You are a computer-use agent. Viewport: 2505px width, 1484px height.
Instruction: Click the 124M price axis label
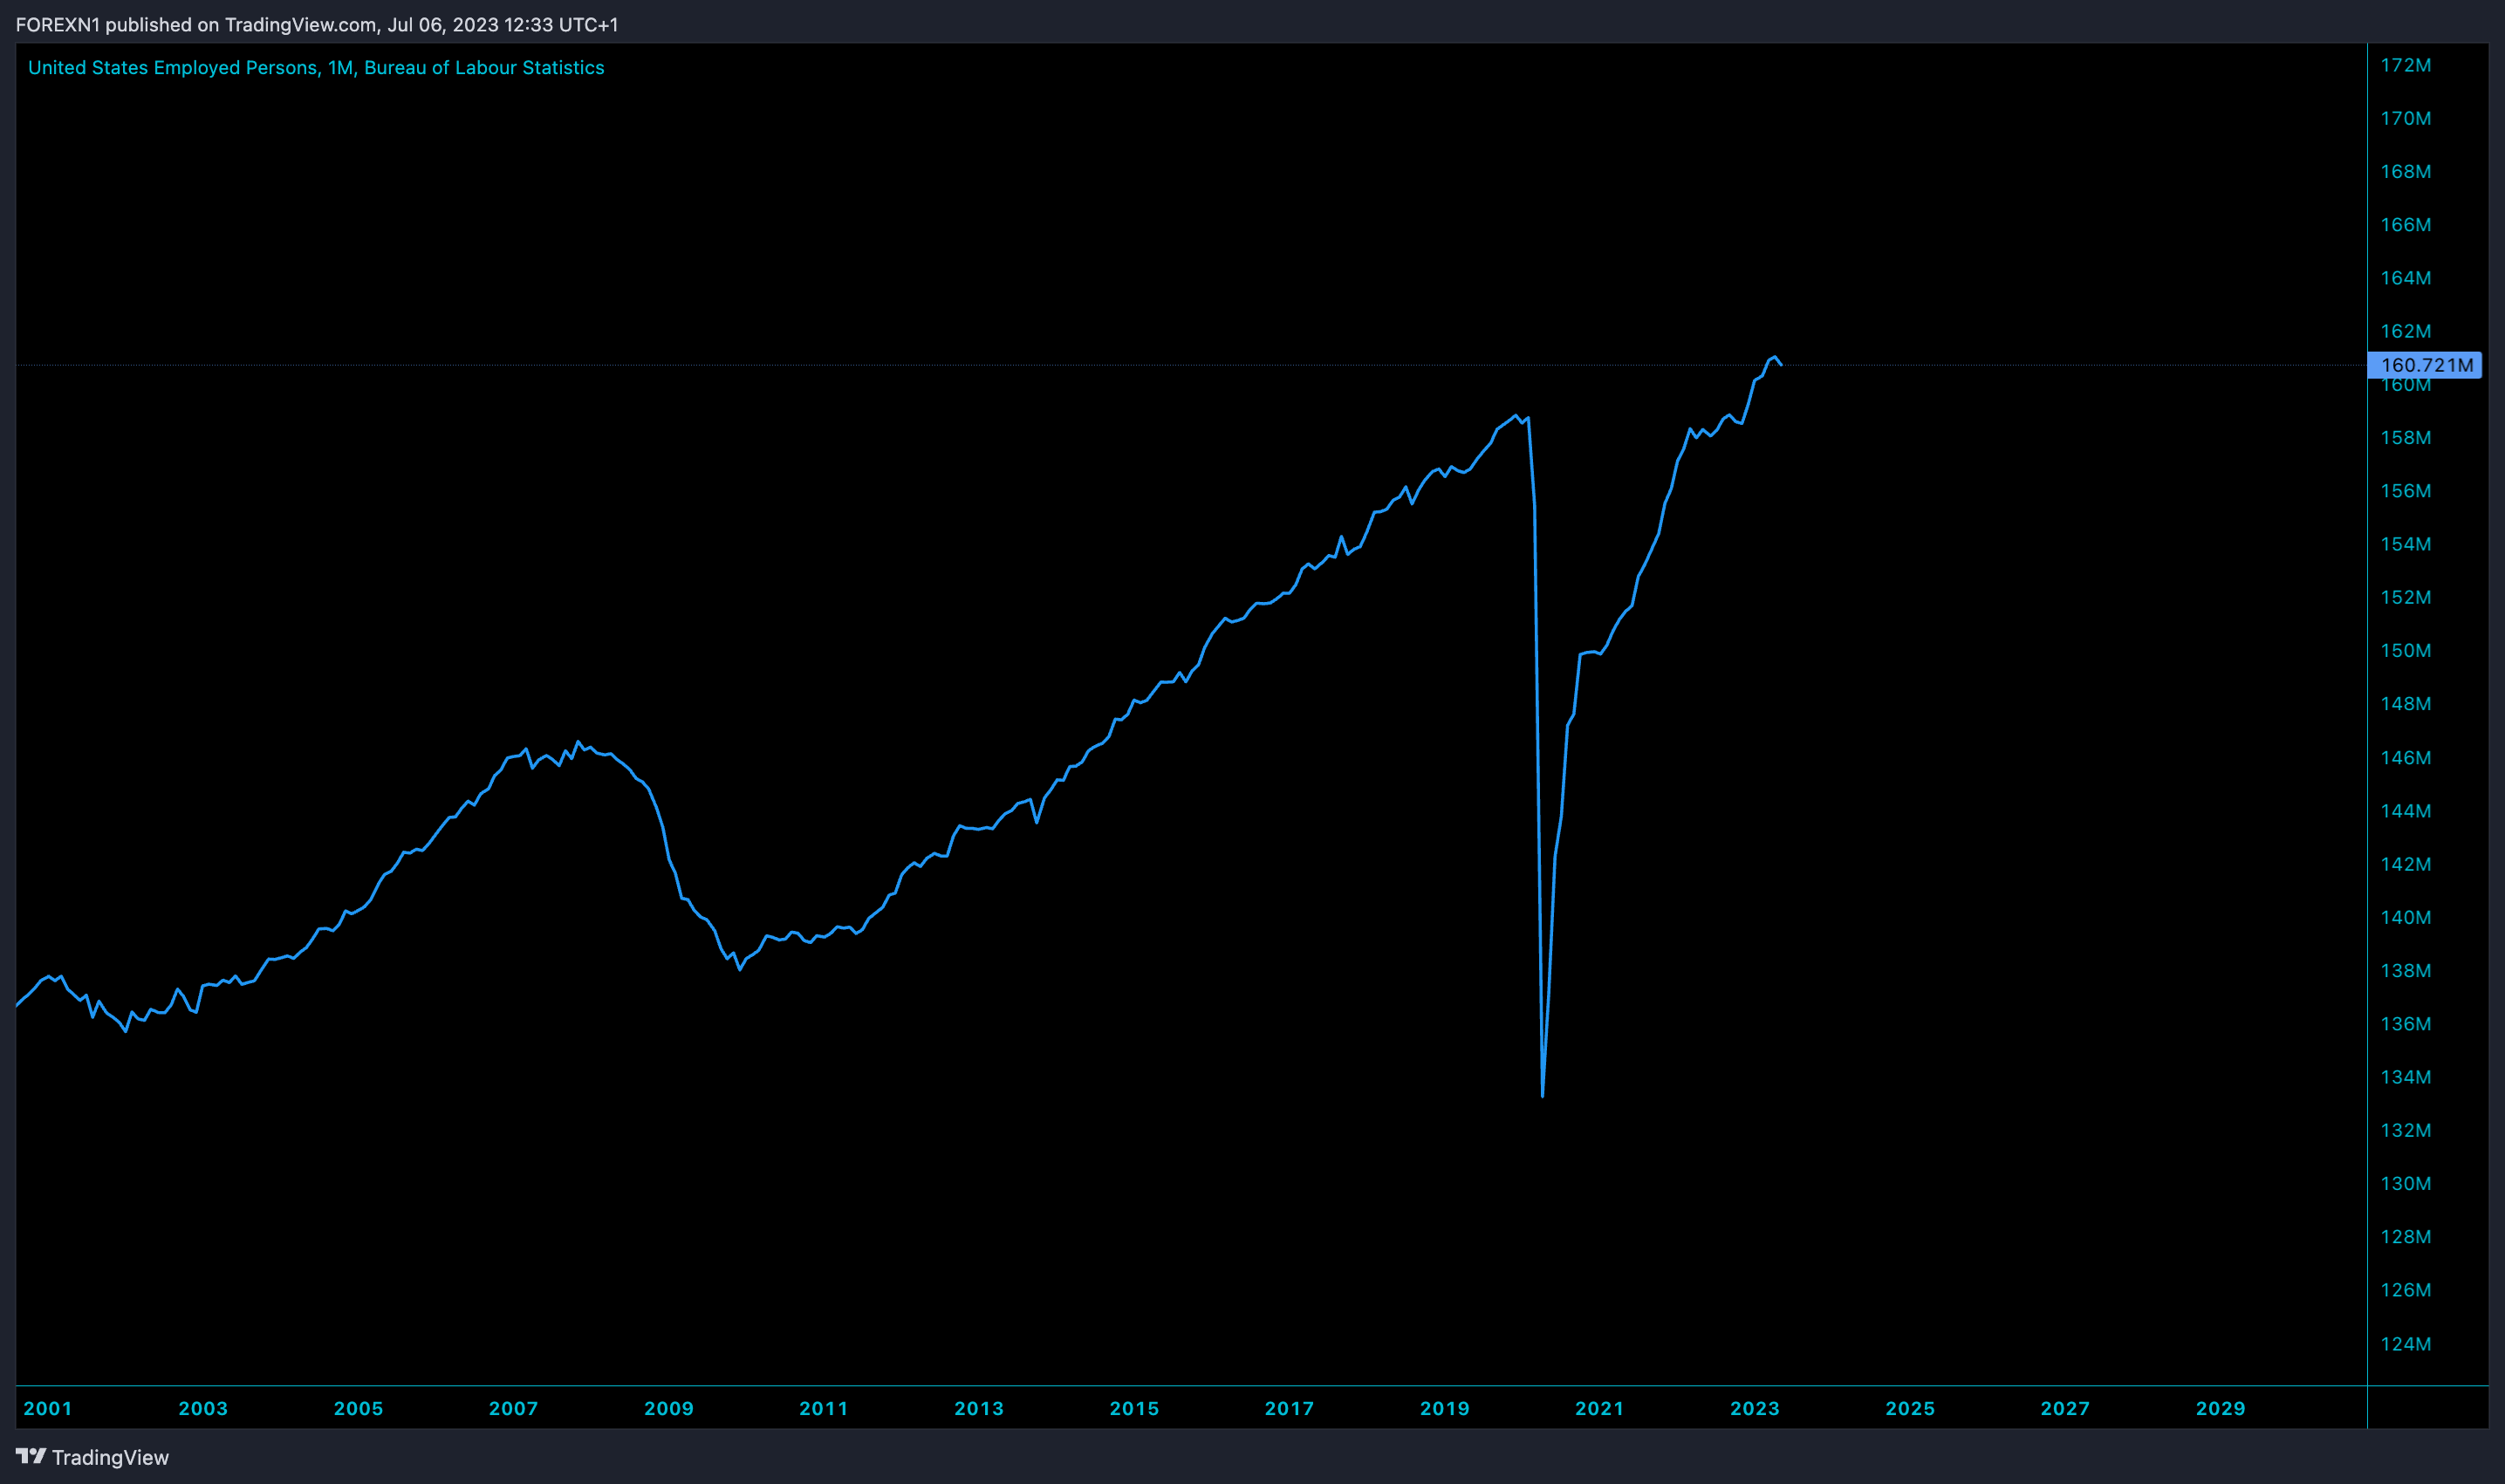(x=2406, y=1343)
